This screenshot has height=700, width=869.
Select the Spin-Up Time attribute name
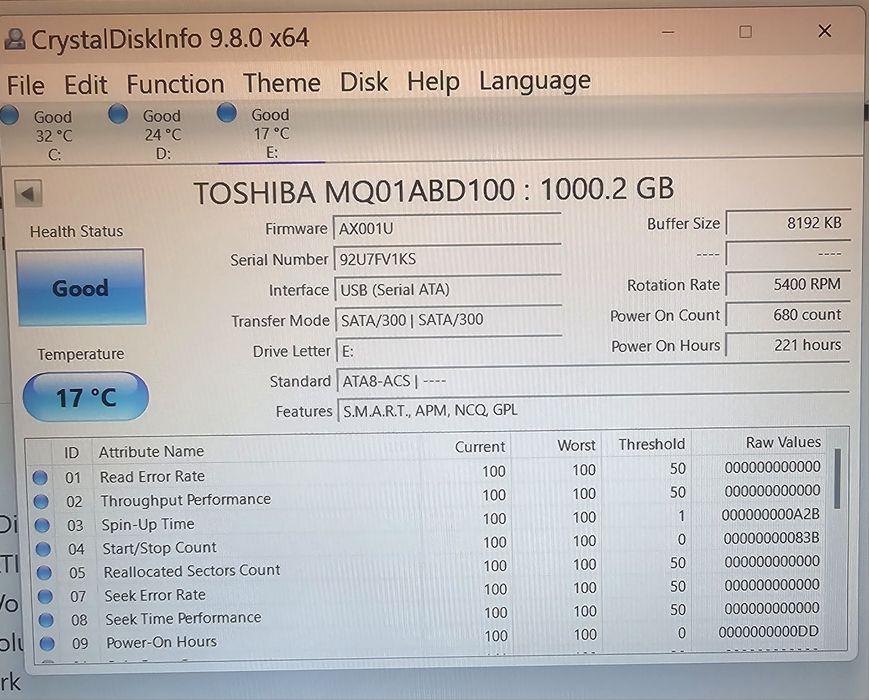coord(148,524)
